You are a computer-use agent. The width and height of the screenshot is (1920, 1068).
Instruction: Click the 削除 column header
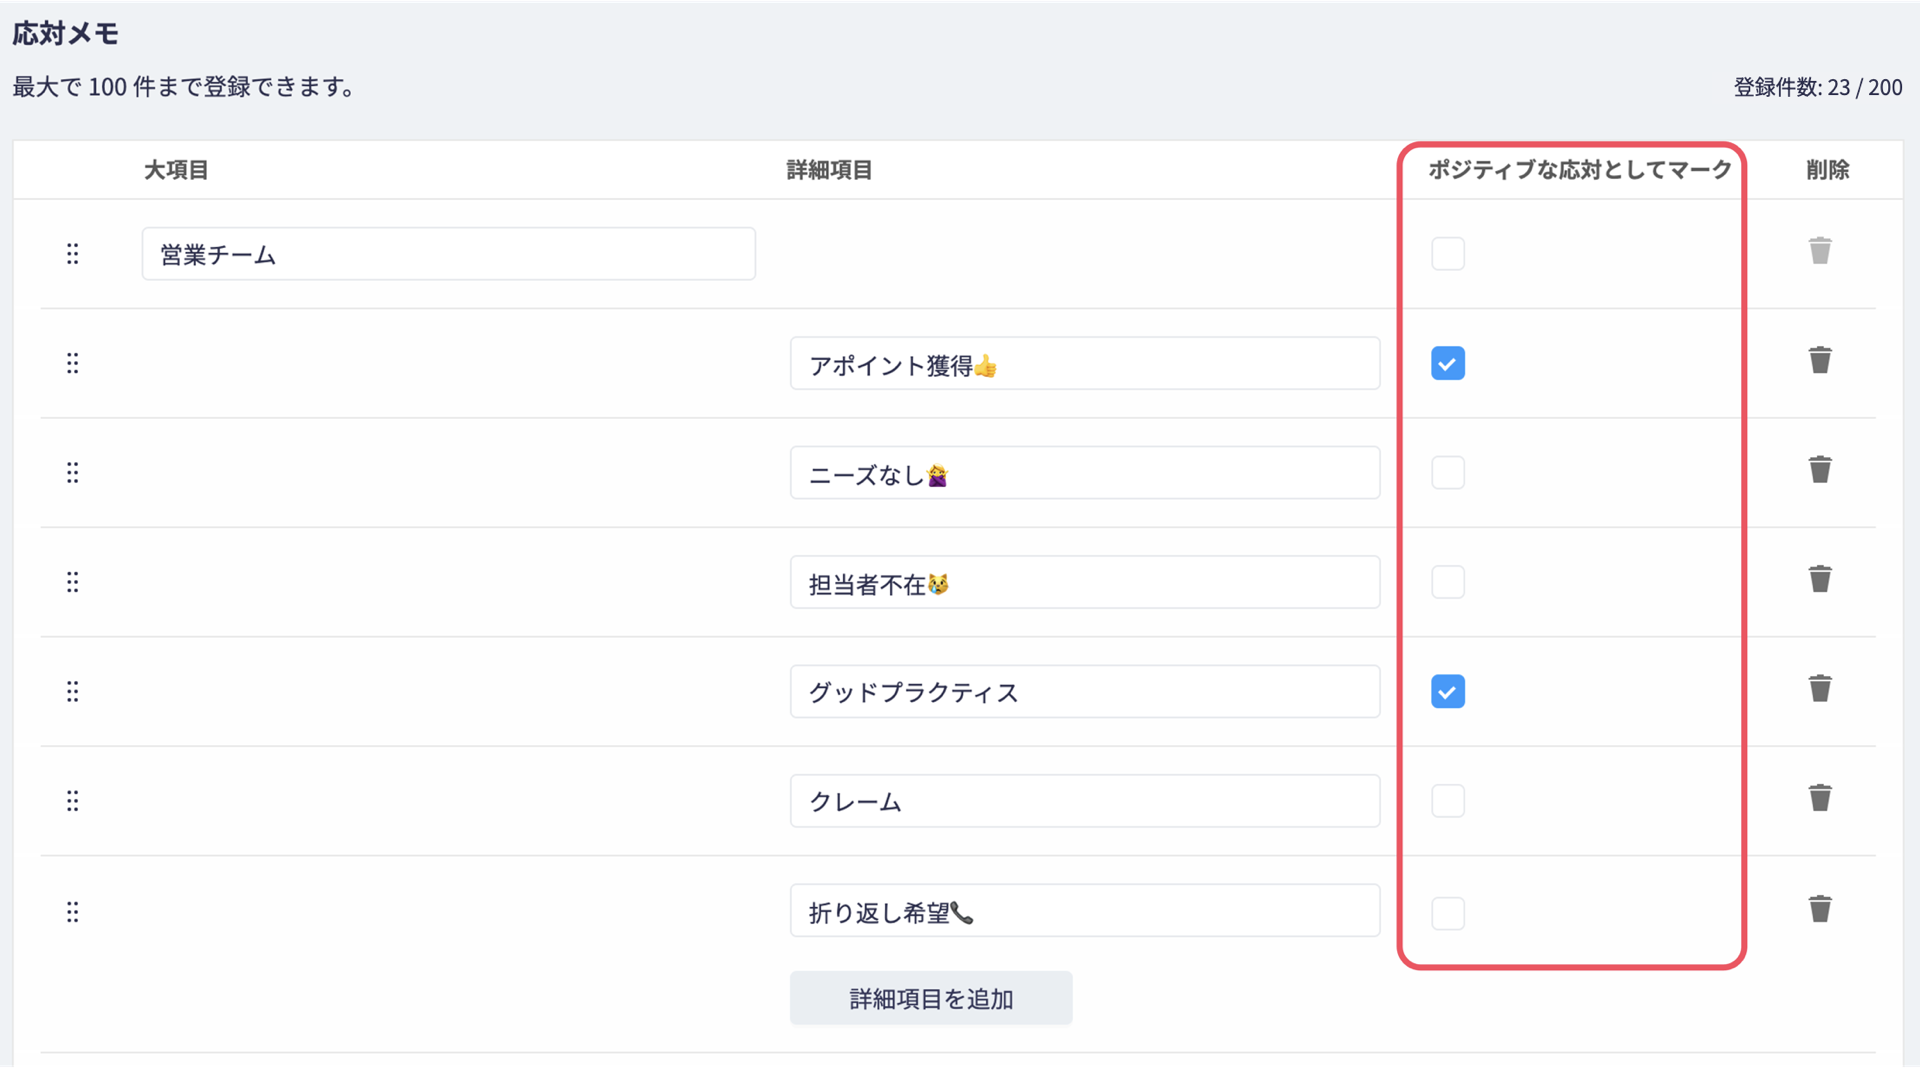point(1828,170)
